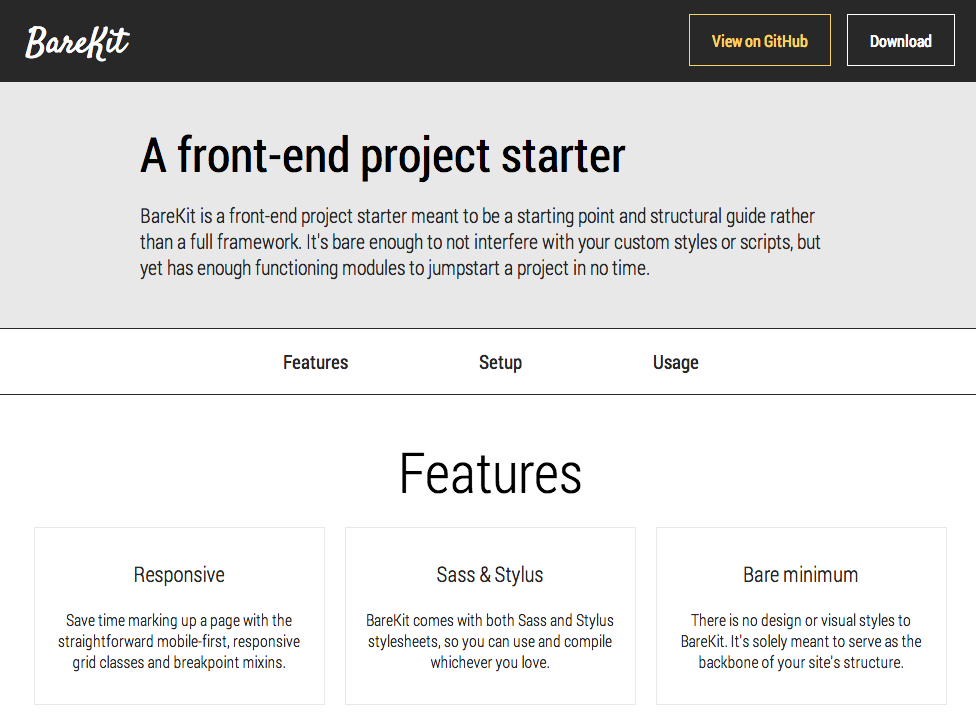The image size is (976, 717).
Task: Click the large Features section heading
Action: [x=490, y=474]
